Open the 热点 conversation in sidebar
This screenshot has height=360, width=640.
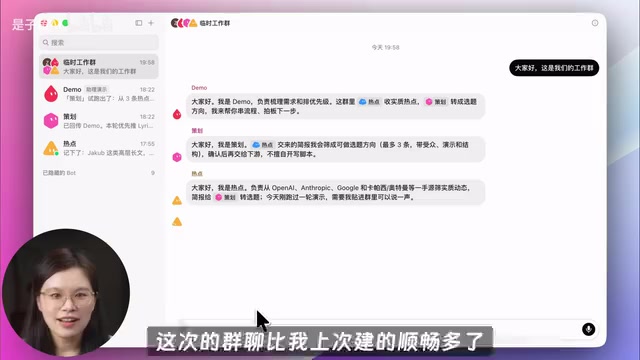[99, 148]
